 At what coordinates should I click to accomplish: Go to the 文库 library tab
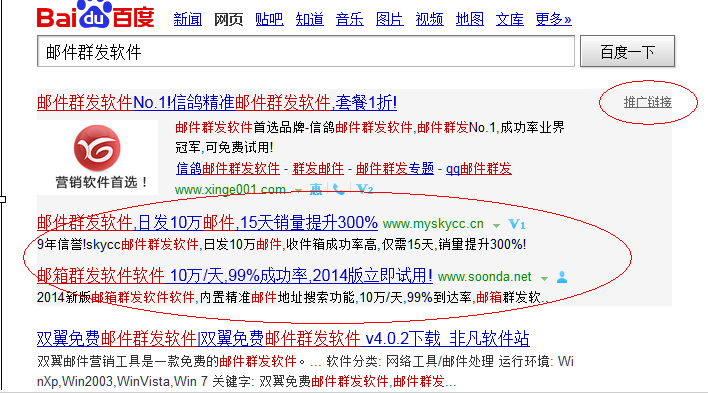click(510, 19)
